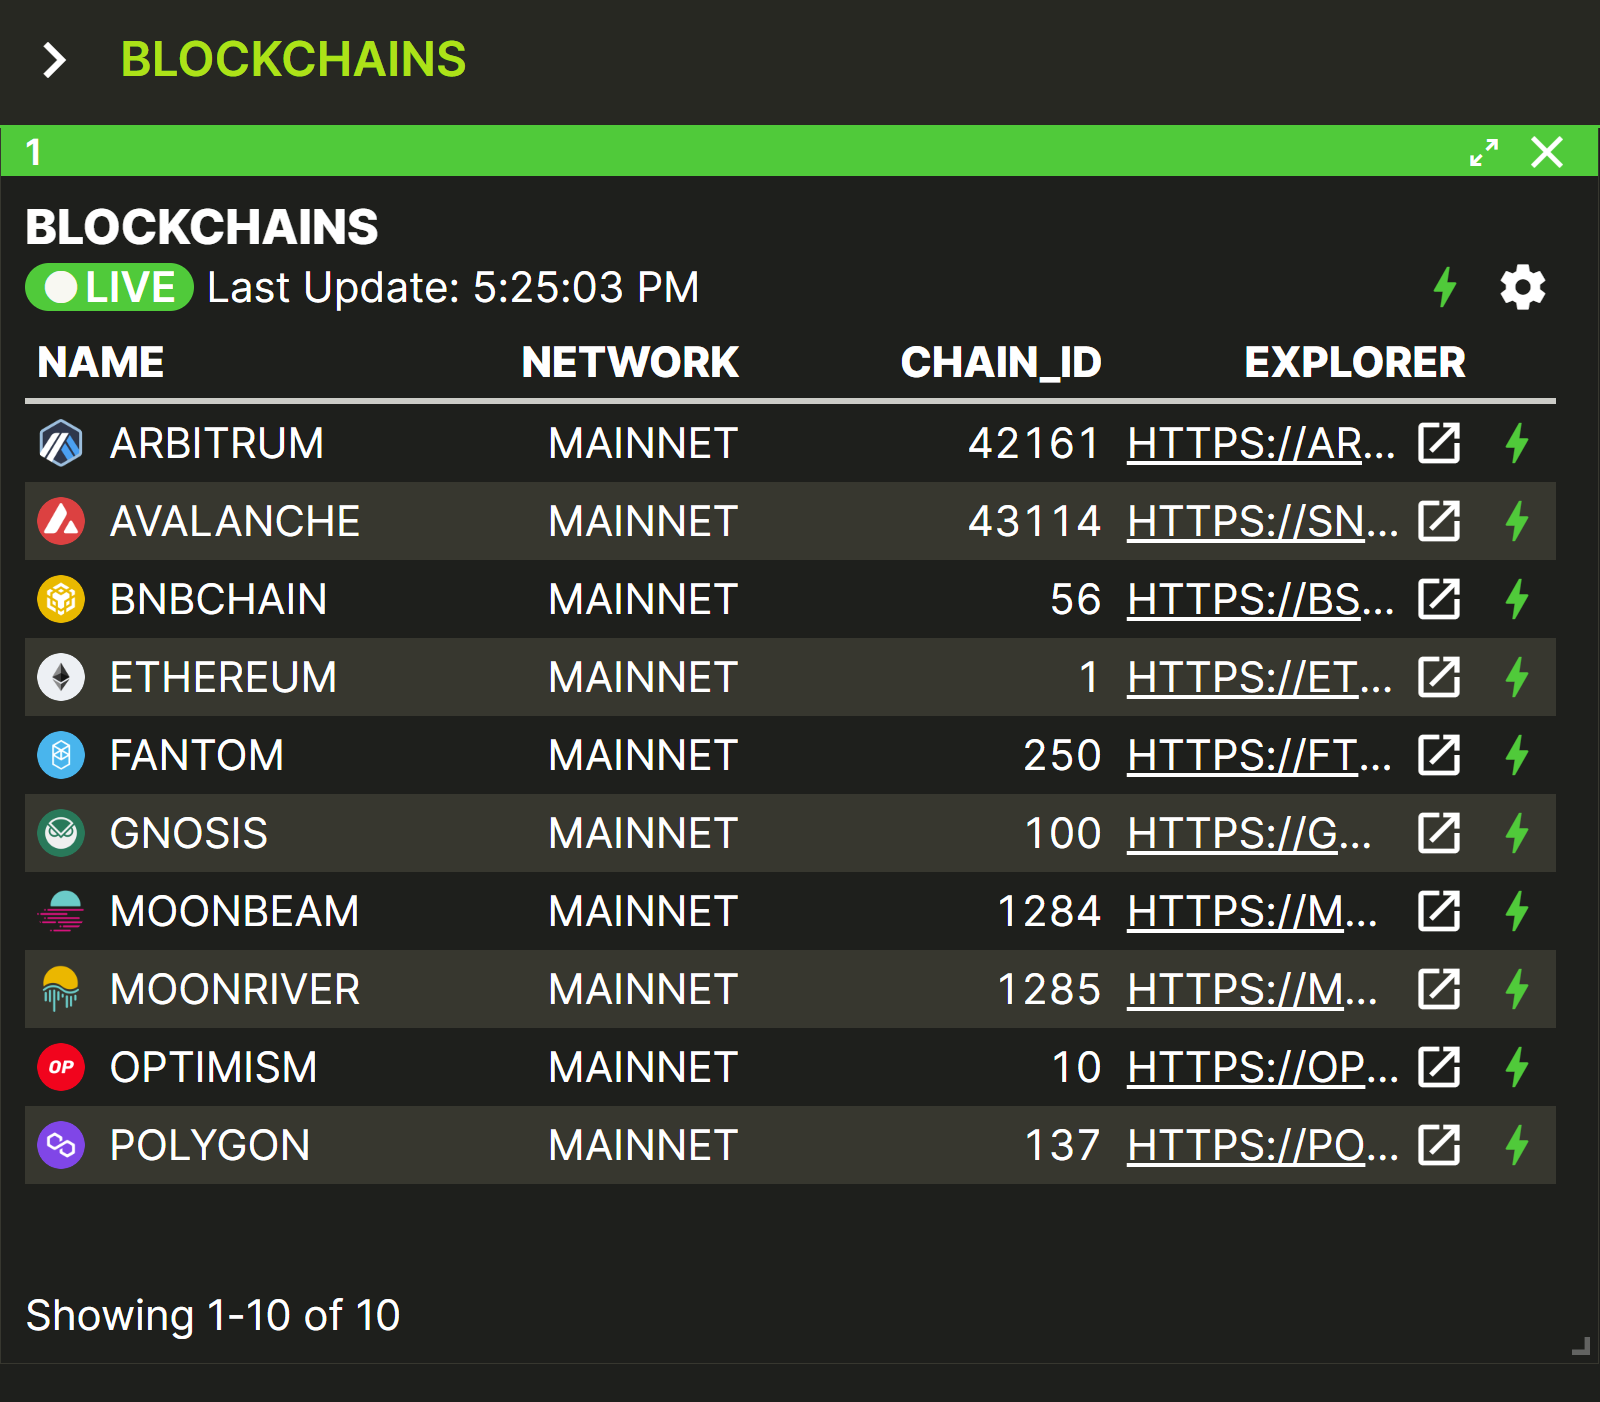Open external link icon for Arbitrum explorer
The image size is (1600, 1402).
coord(1439,443)
